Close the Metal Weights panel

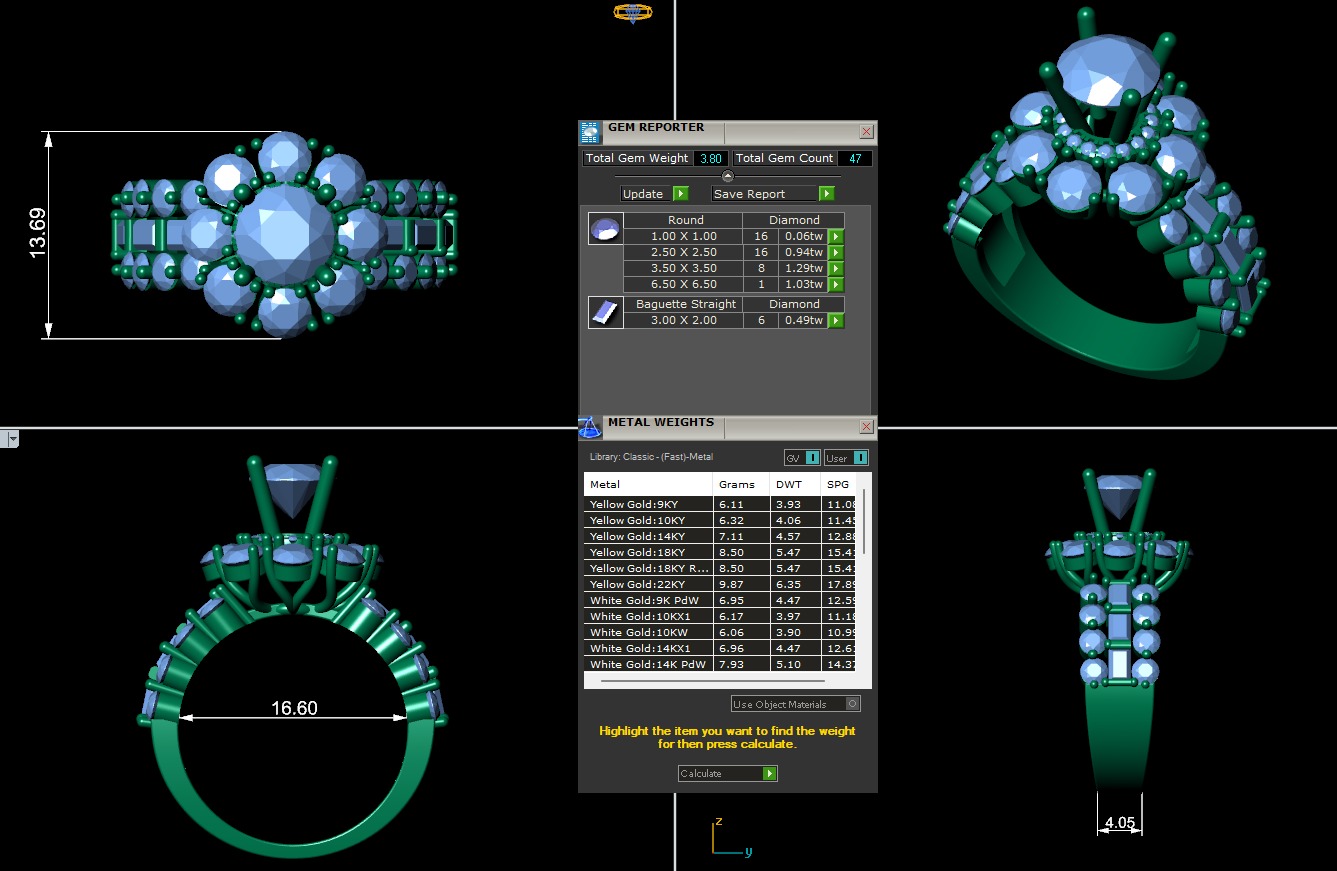coord(867,427)
